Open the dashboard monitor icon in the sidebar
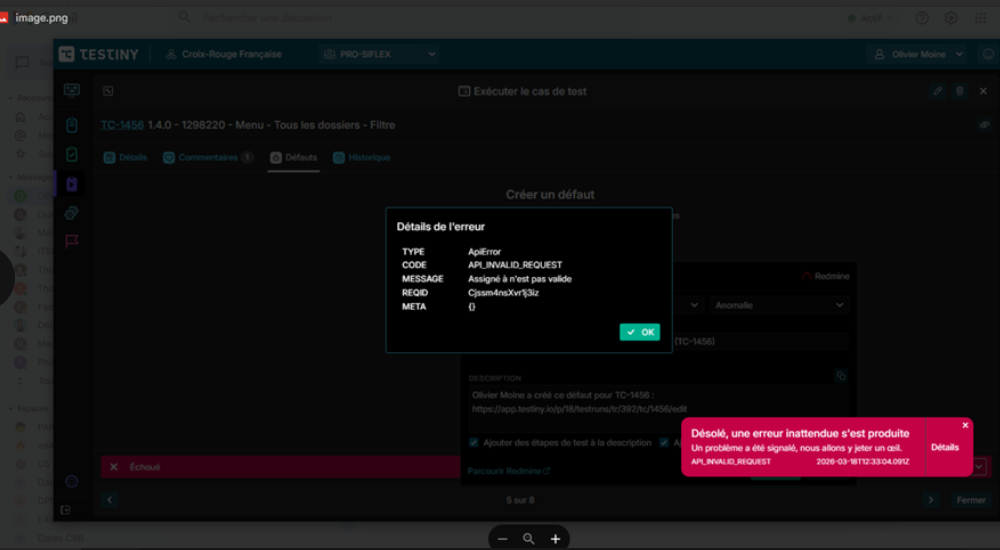 click(x=71, y=91)
